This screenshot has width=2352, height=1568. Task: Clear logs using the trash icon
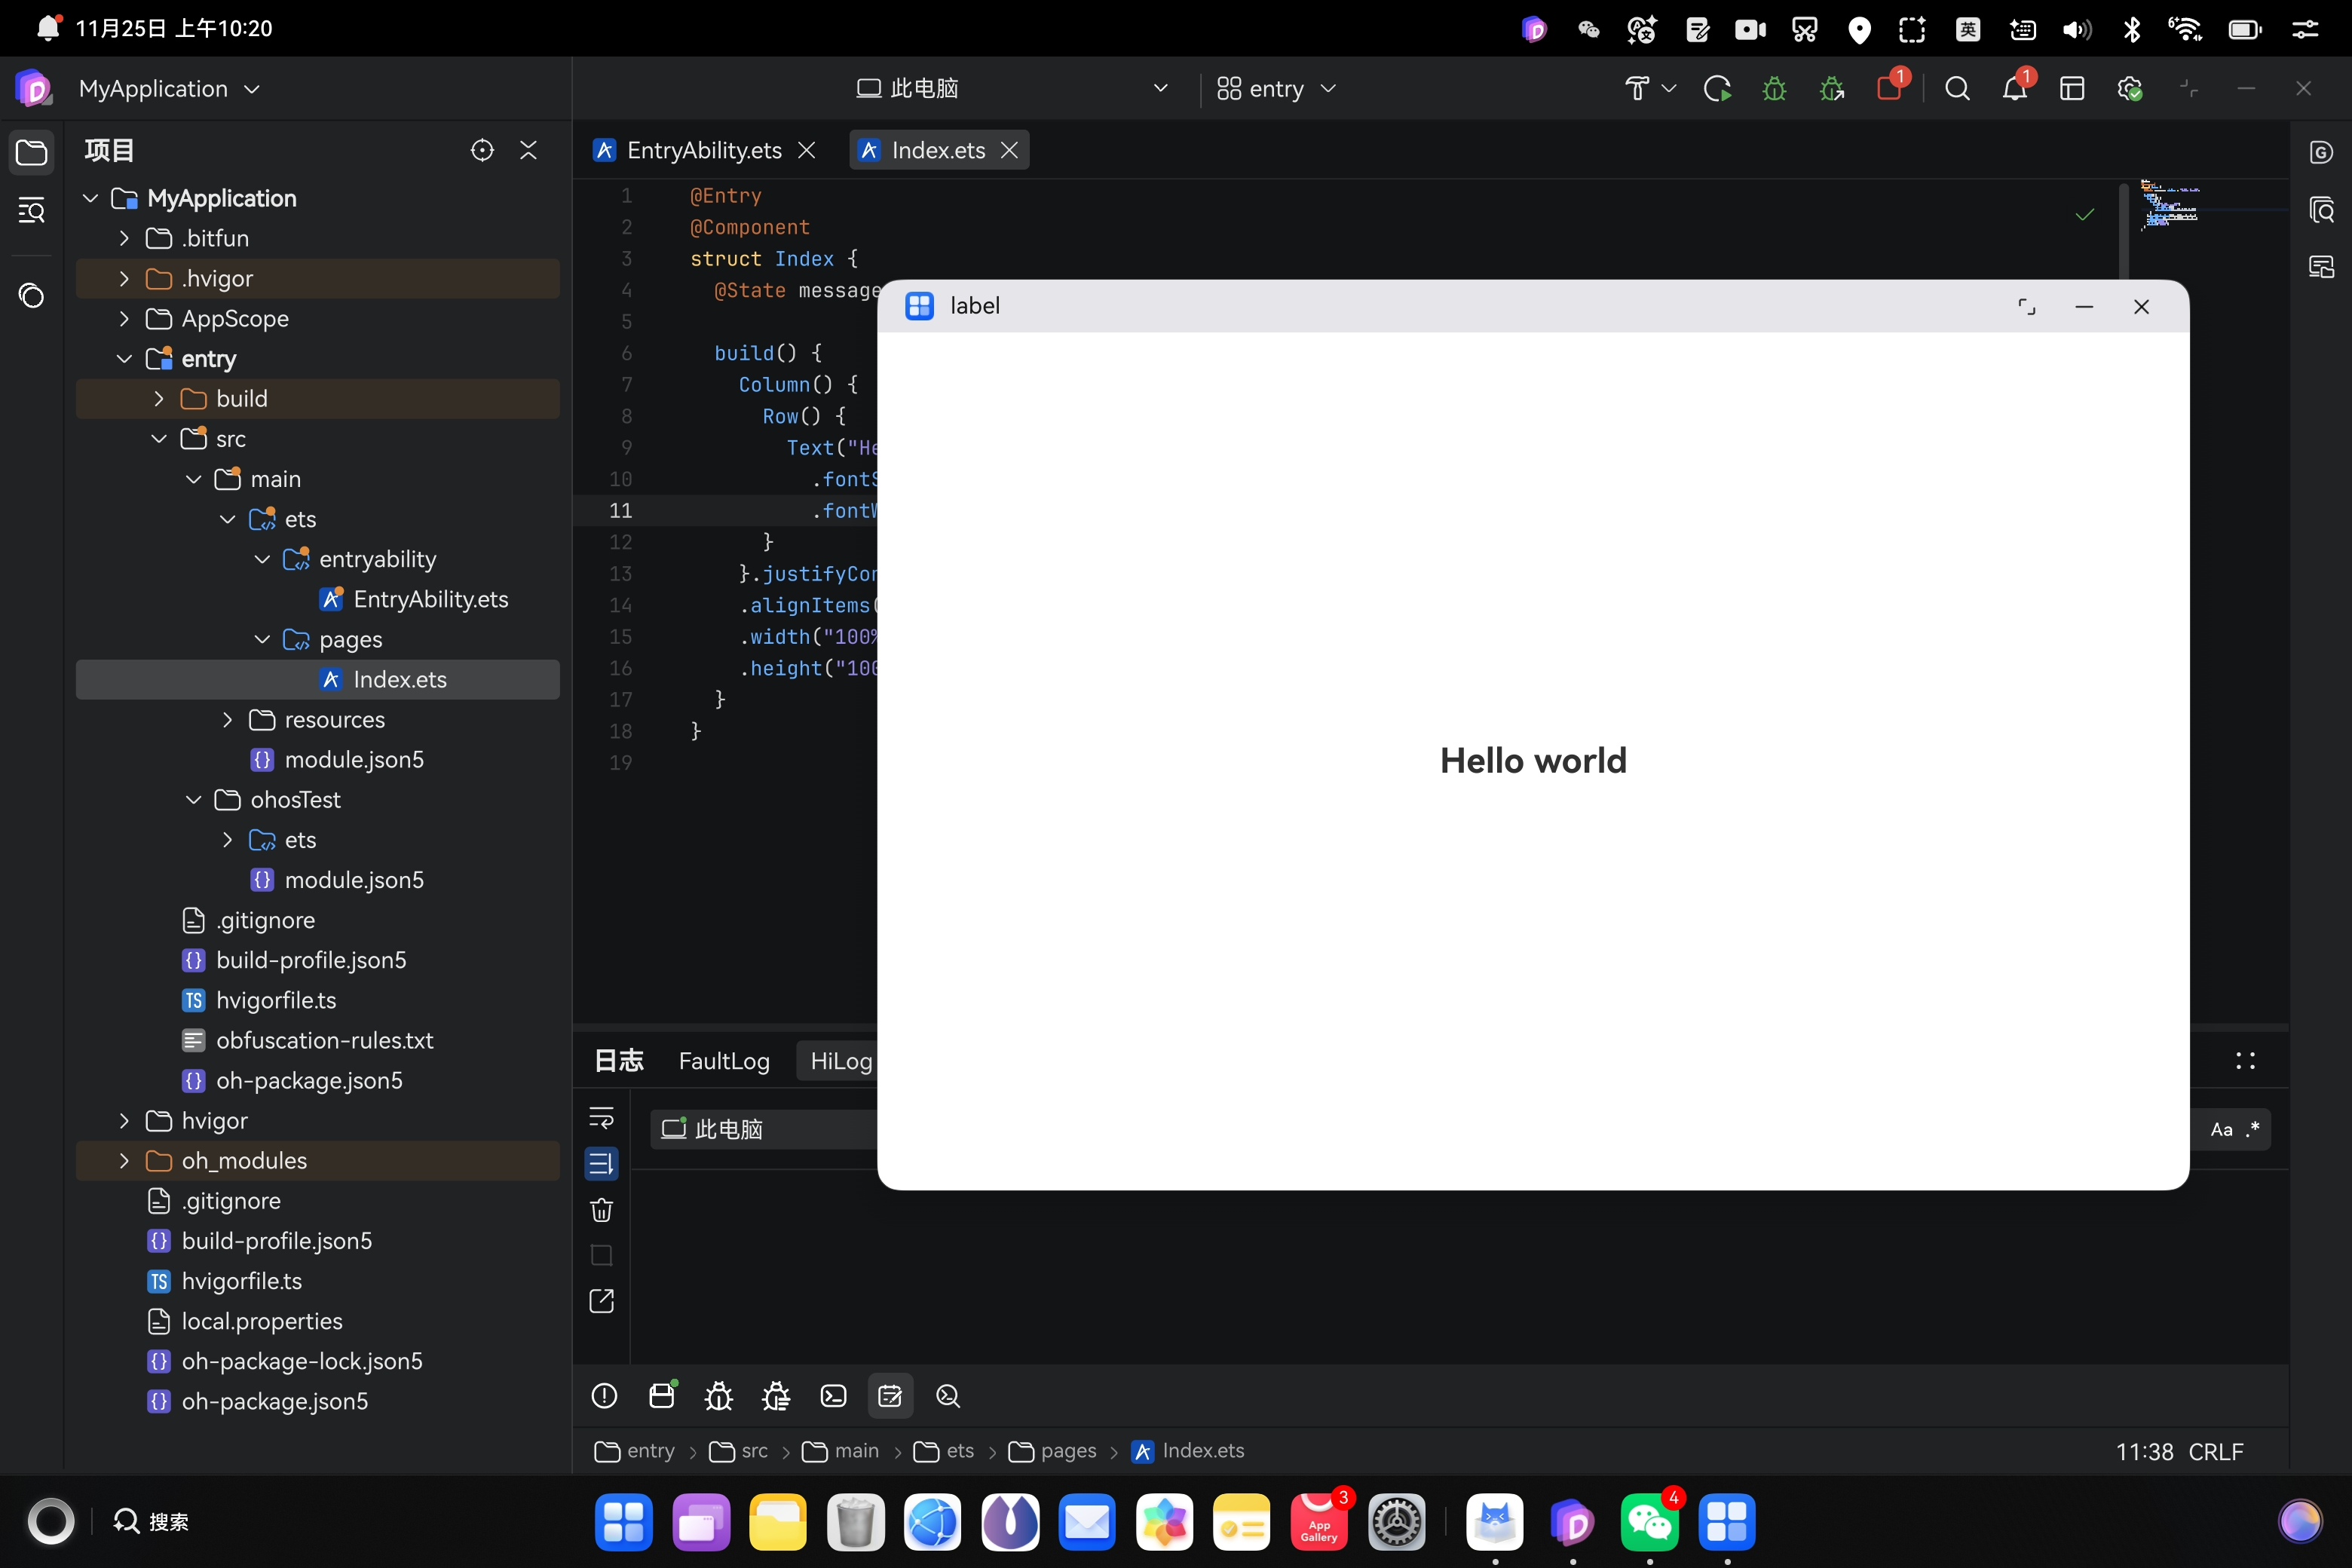click(601, 1210)
